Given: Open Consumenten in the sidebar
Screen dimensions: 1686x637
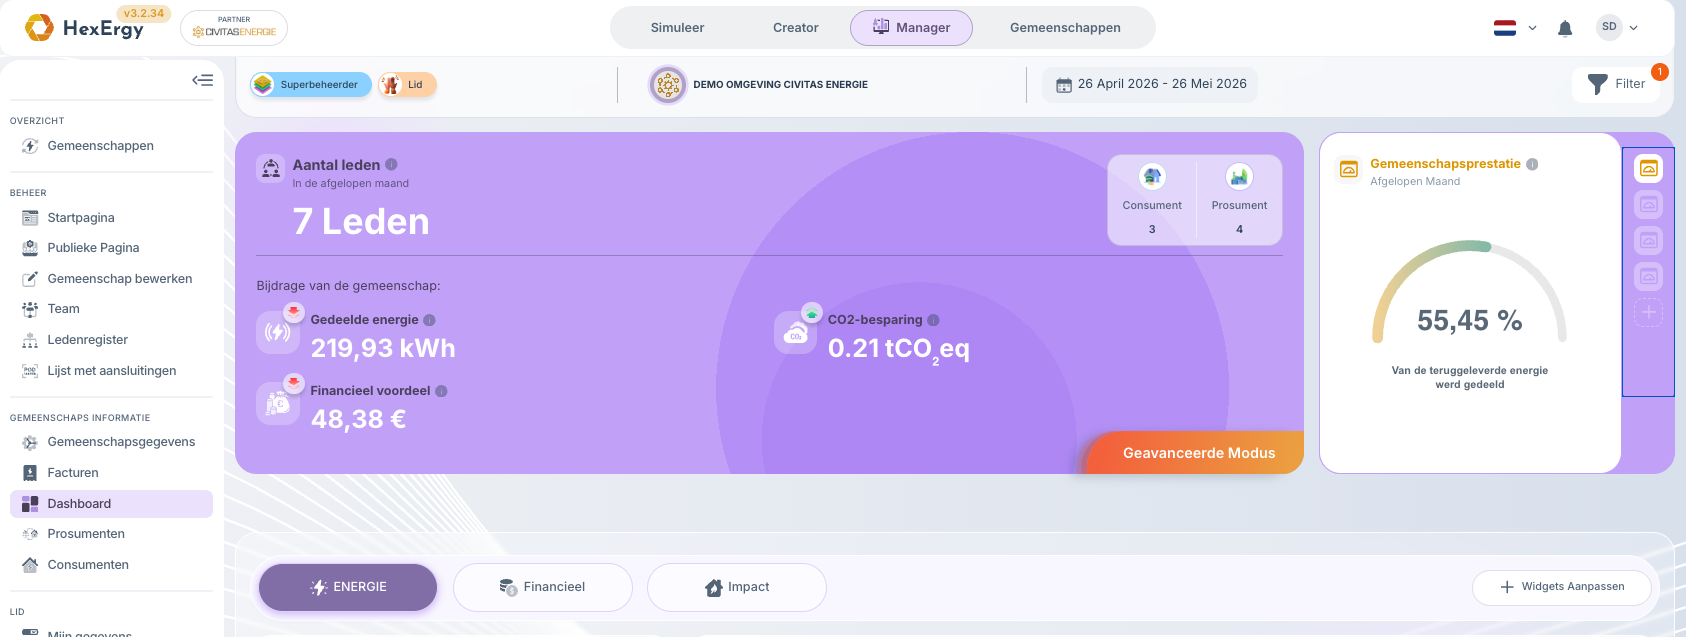Looking at the screenshot, I should point(111,565).
